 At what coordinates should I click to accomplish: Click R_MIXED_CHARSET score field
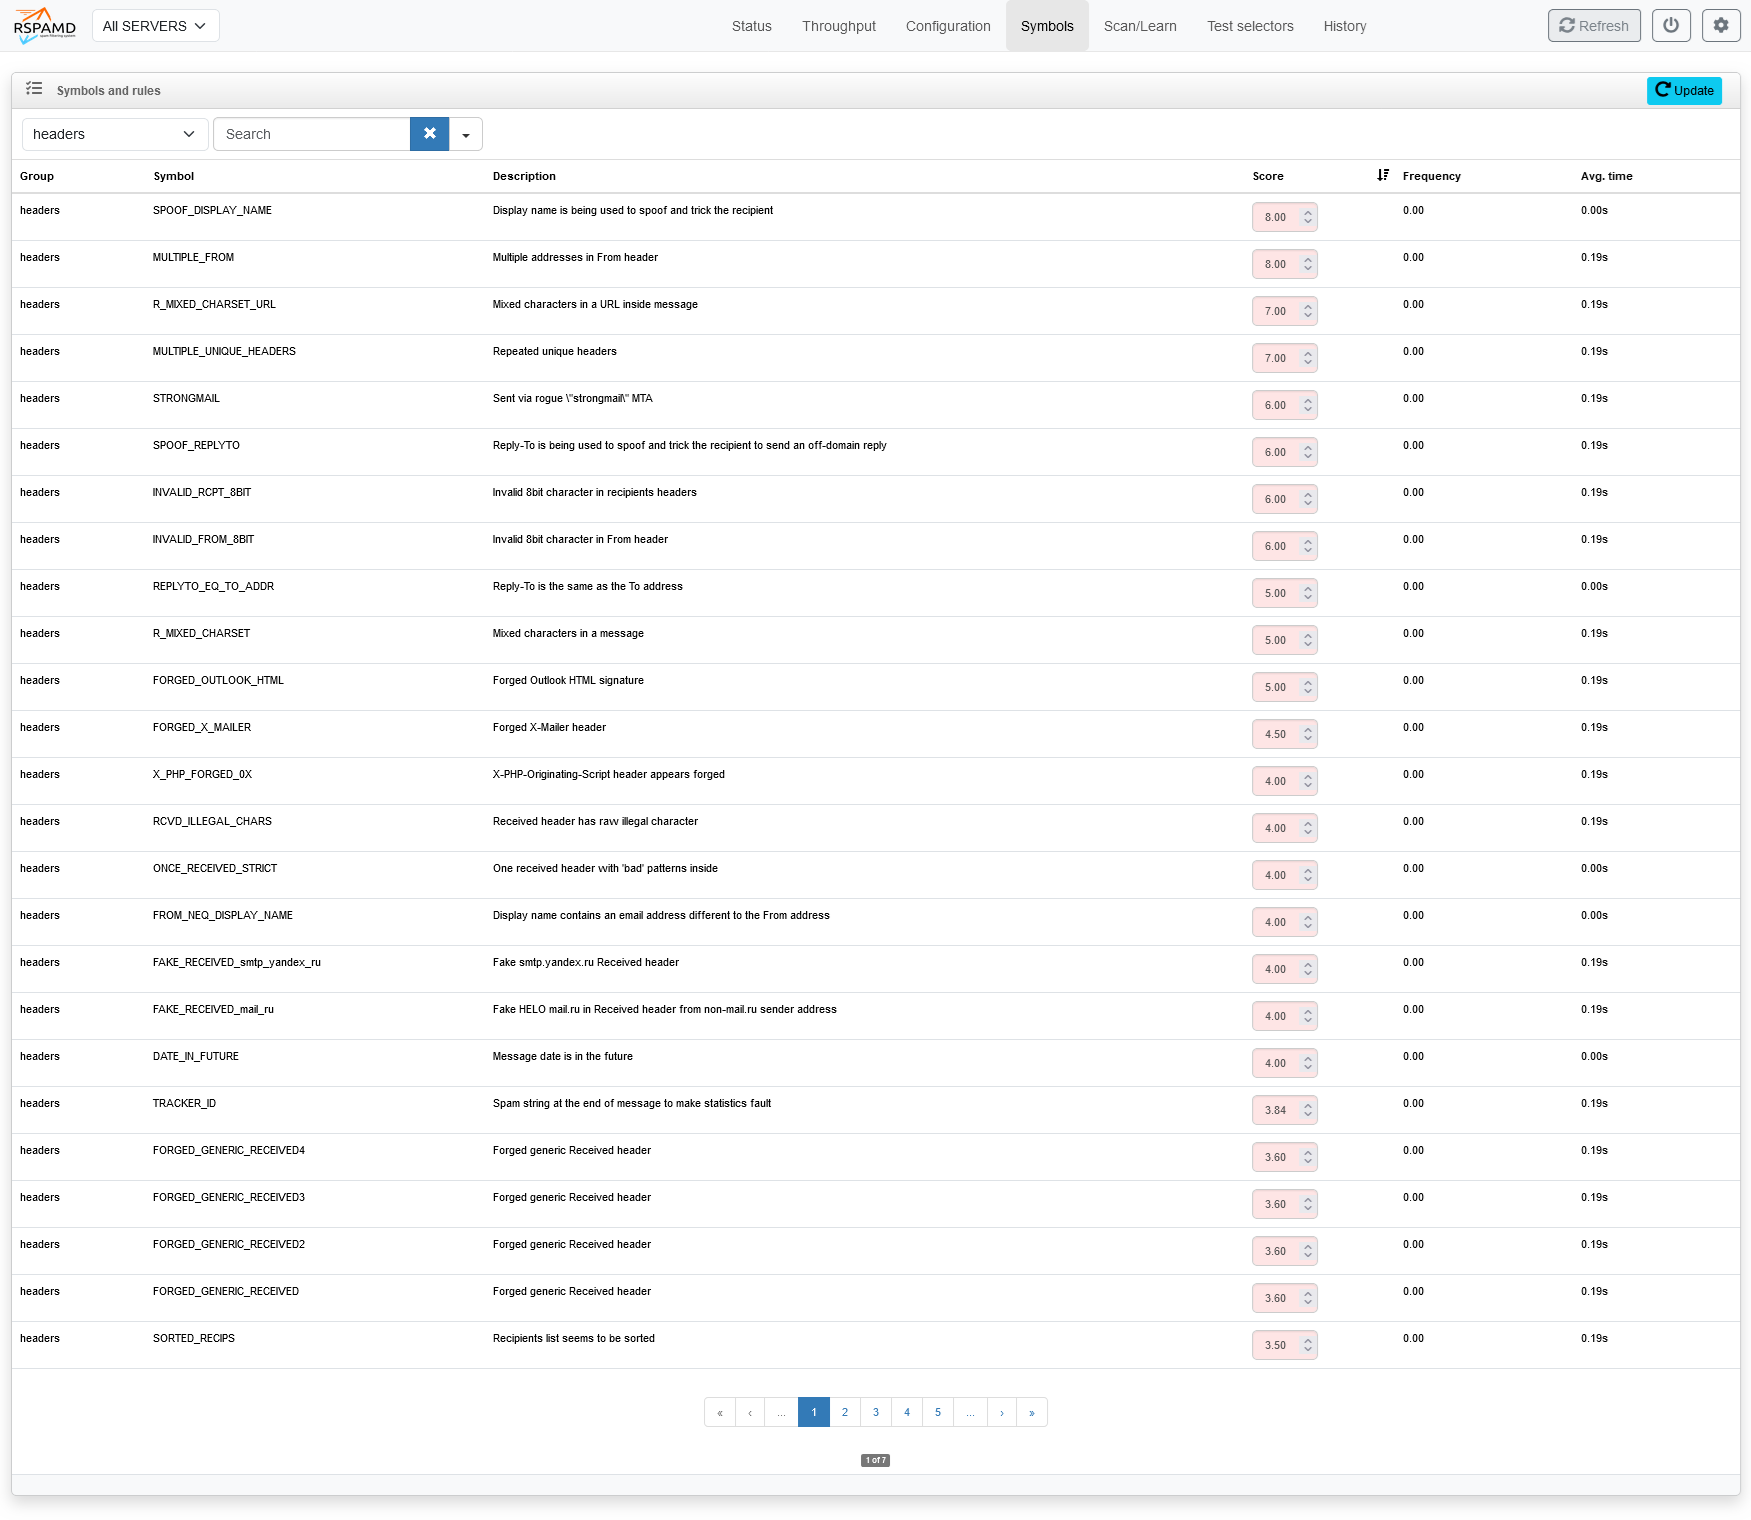(1284, 640)
